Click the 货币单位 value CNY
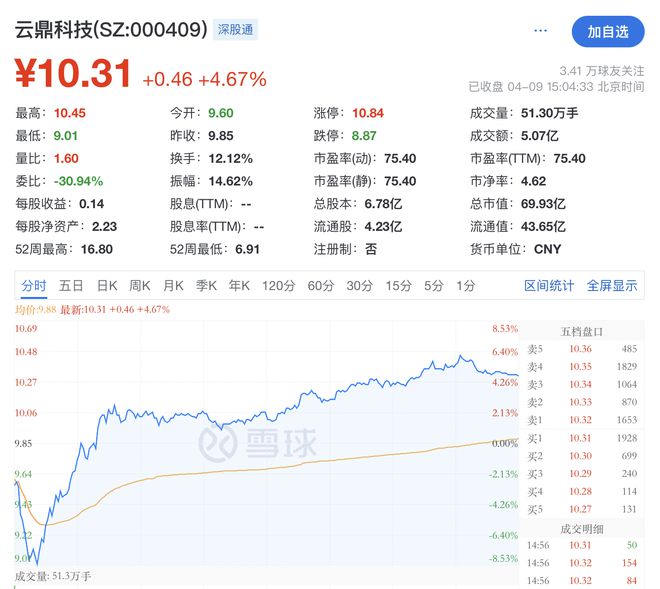Screen dimensions: 660x589 [548, 250]
